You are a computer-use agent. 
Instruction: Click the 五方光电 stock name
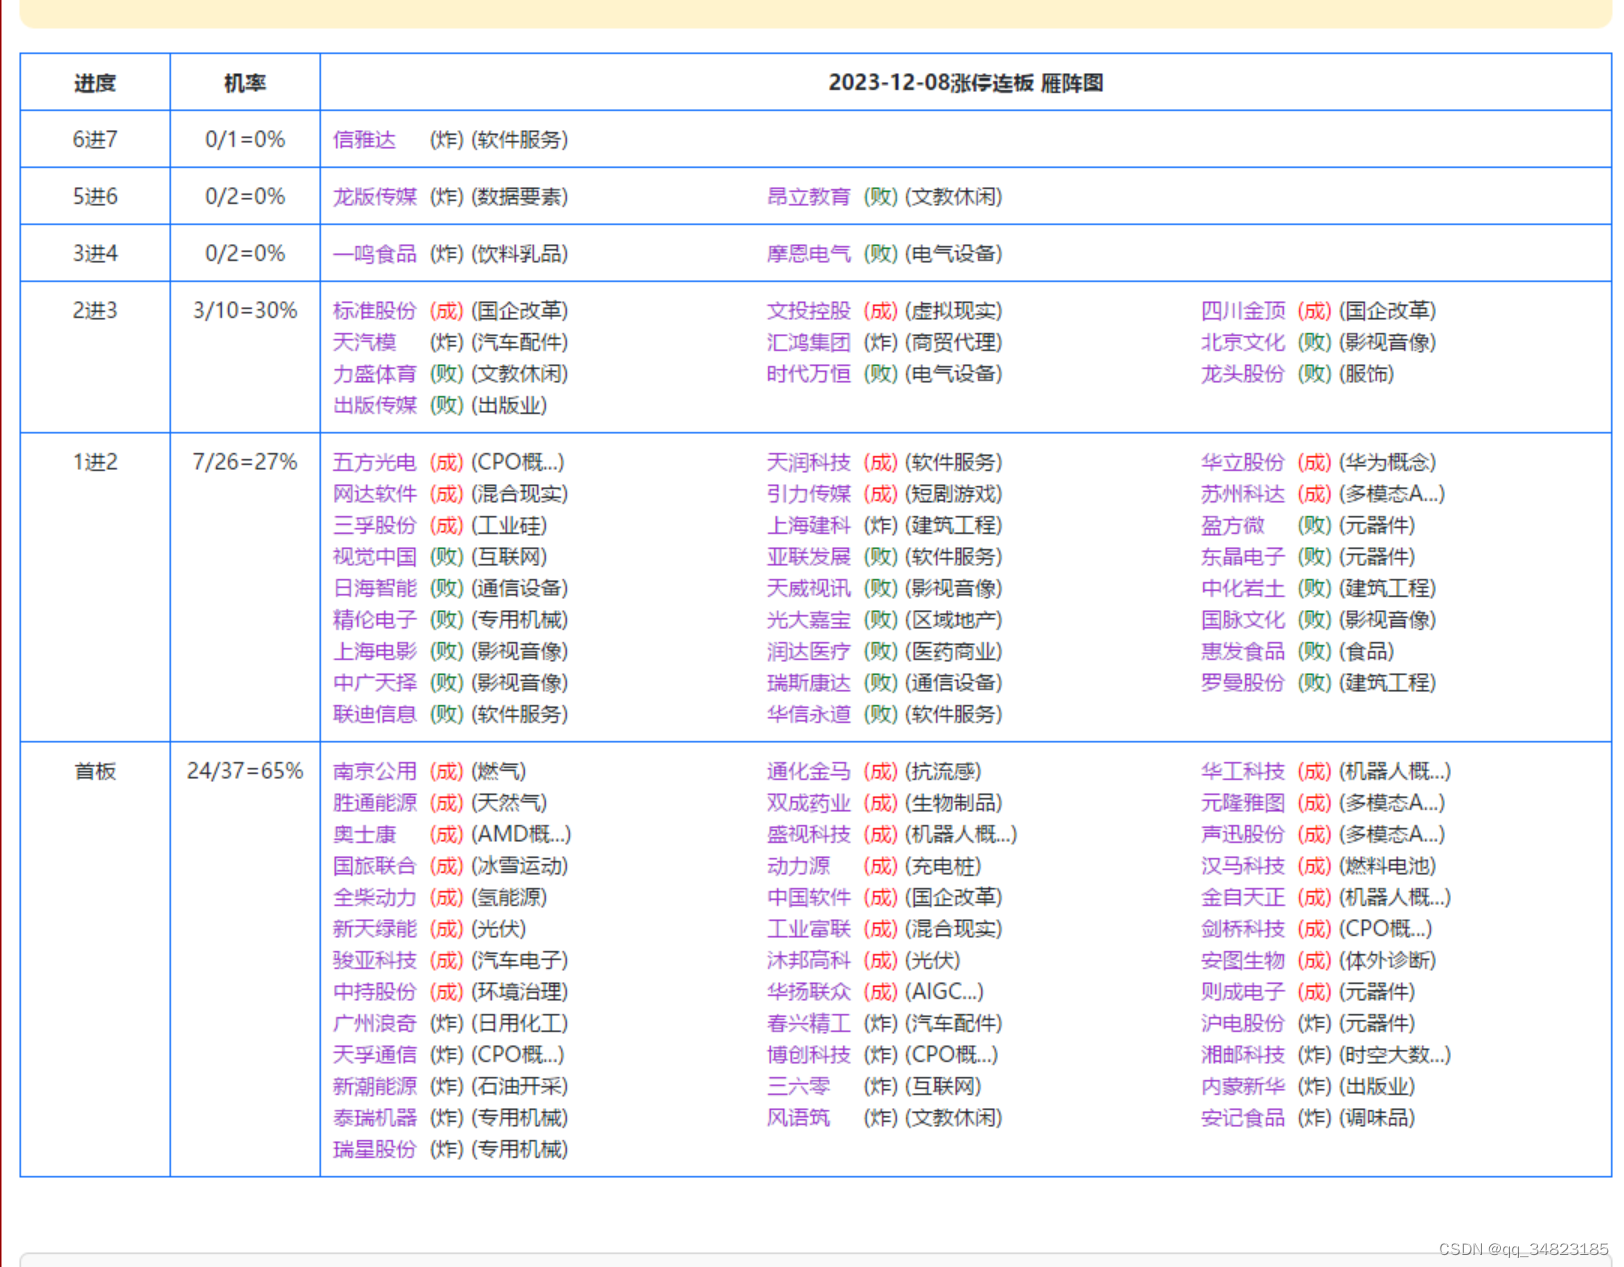(375, 462)
